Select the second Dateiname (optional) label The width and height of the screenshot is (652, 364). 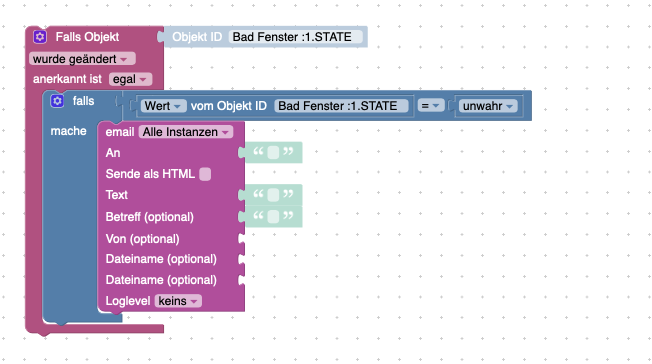(161, 280)
